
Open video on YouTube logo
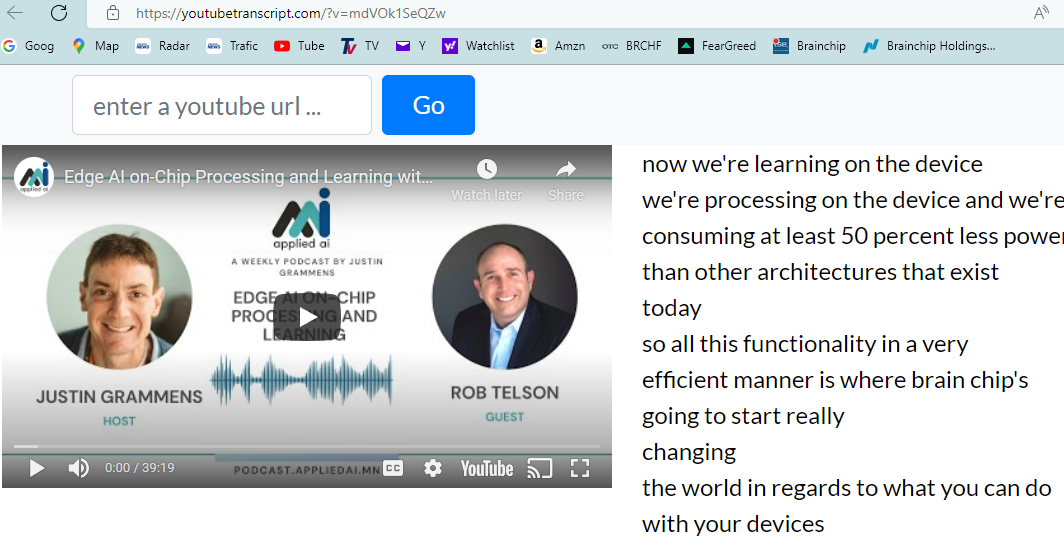click(487, 468)
